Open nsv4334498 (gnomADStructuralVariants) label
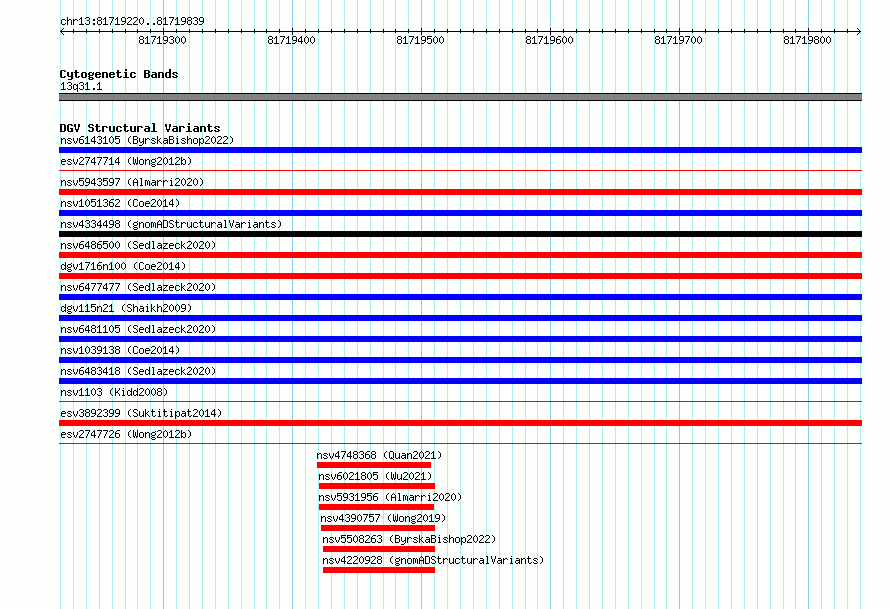This screenshot has width=890, height=609. pyautogui.click(x=171, y=224)
